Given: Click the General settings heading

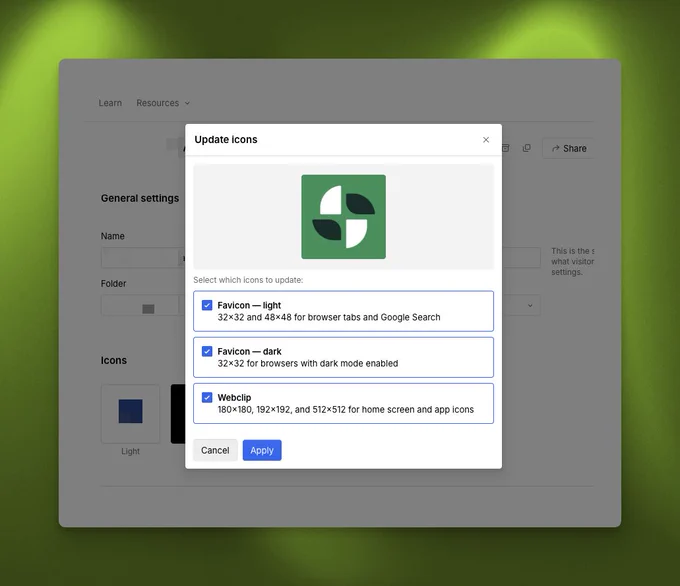Looking at the screenshot, I should pyautogui.click(x=140, y=198).
